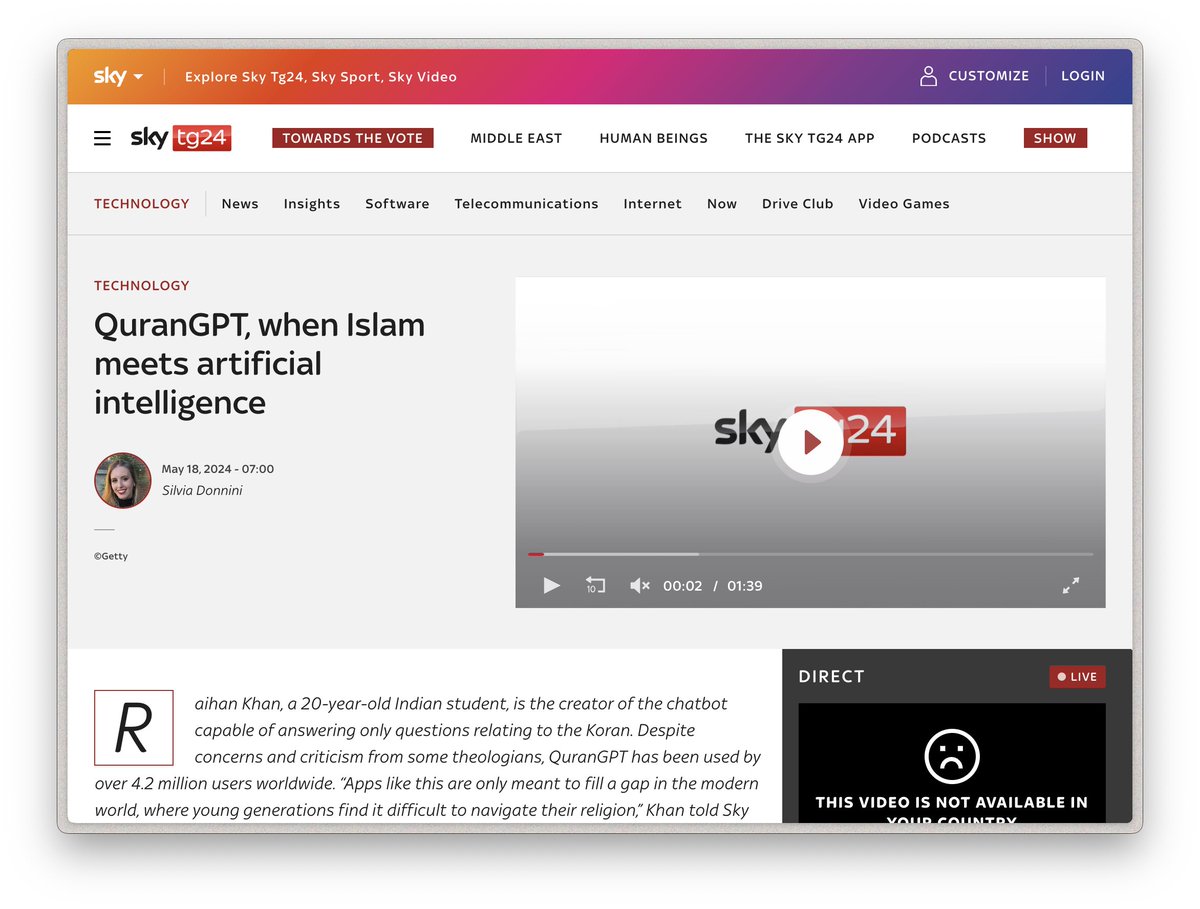This screenshot has height=909, width=1200.
Task: Open the Video Games section
Action: (x=904, y=203)
